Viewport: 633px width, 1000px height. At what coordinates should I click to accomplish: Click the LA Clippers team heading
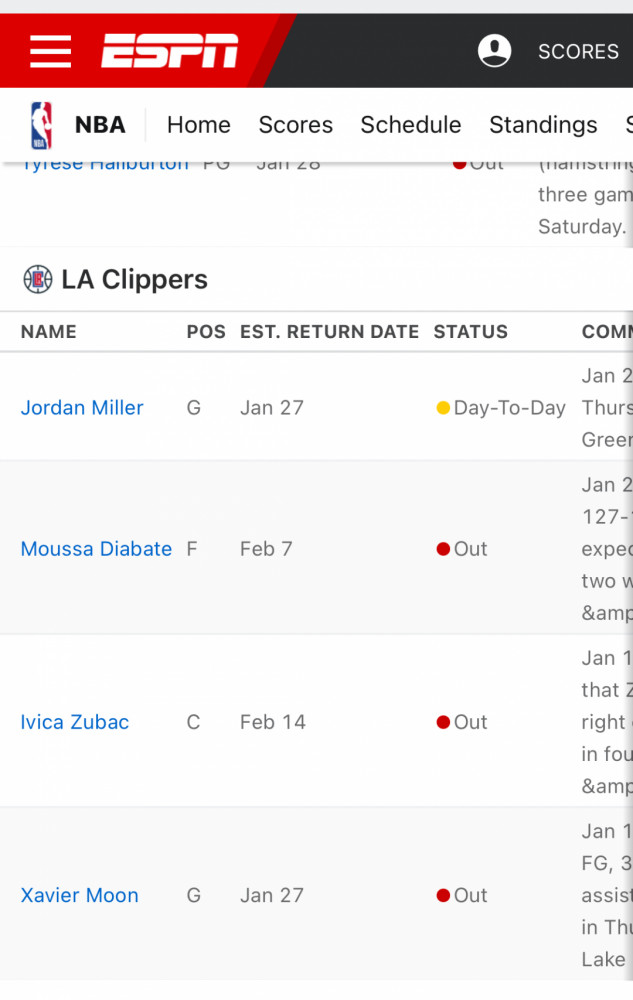point(135,279)
